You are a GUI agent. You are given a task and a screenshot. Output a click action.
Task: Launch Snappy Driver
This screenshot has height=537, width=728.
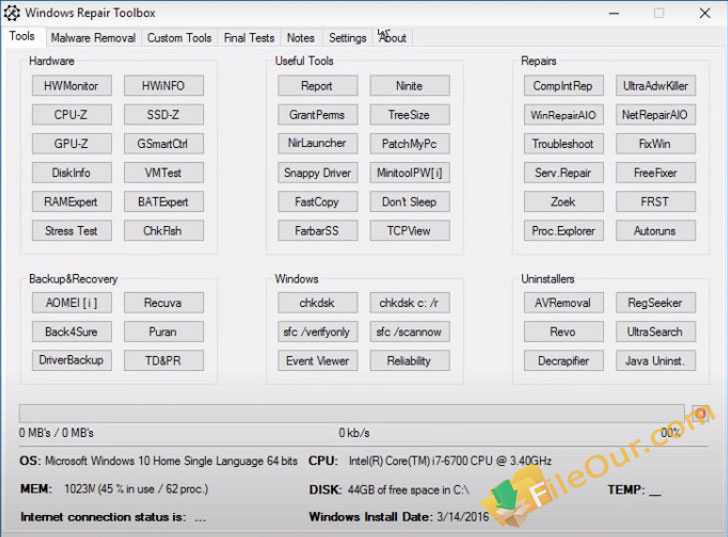pos(318,173)
